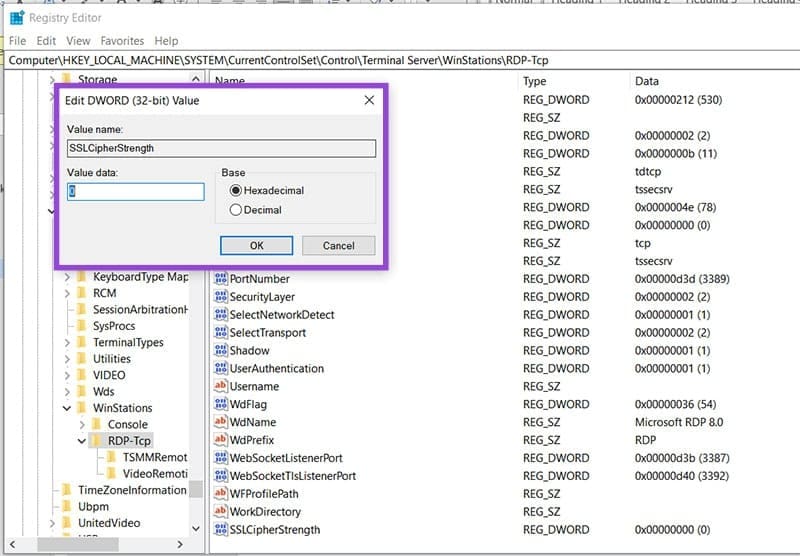Click the UnitedVideo folder icon
The image size is (800, 556).
(67, 522)
